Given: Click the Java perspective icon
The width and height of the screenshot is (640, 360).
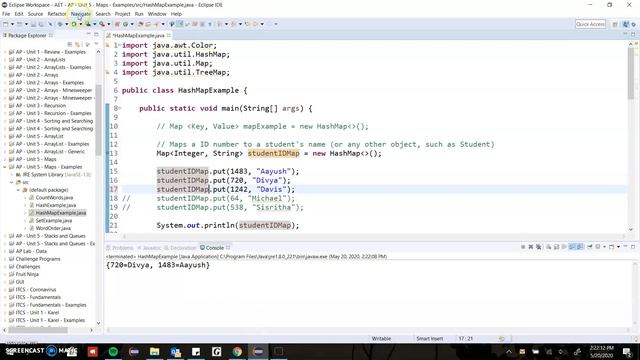Looking at the screenshot, I should 626,24.
